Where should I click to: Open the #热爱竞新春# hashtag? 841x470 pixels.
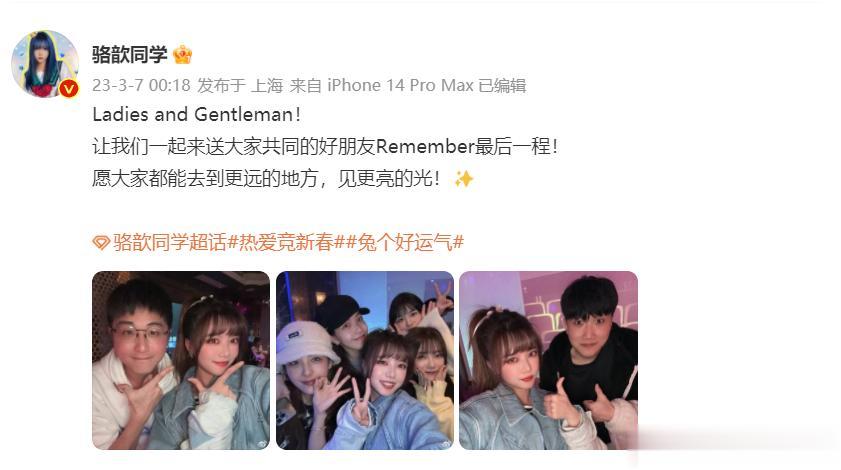click(x=286, y=243)
